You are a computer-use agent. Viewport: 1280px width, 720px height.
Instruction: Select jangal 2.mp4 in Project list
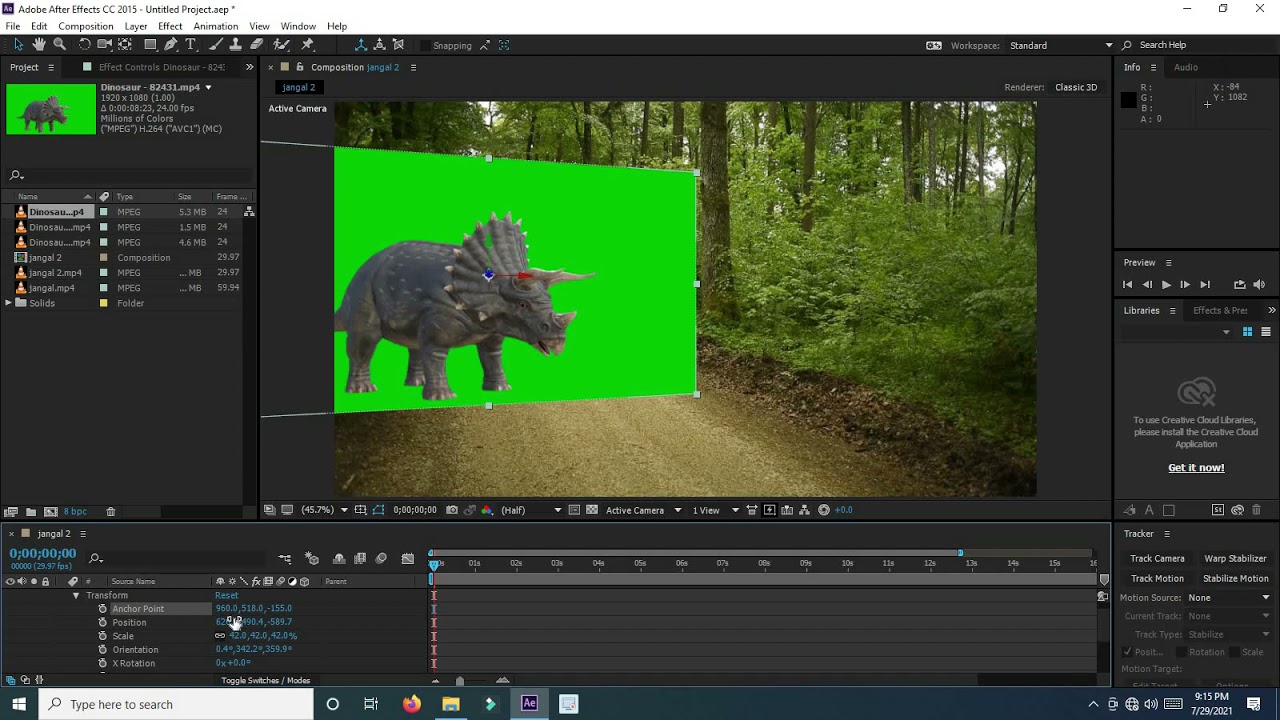tap(55, 272)
